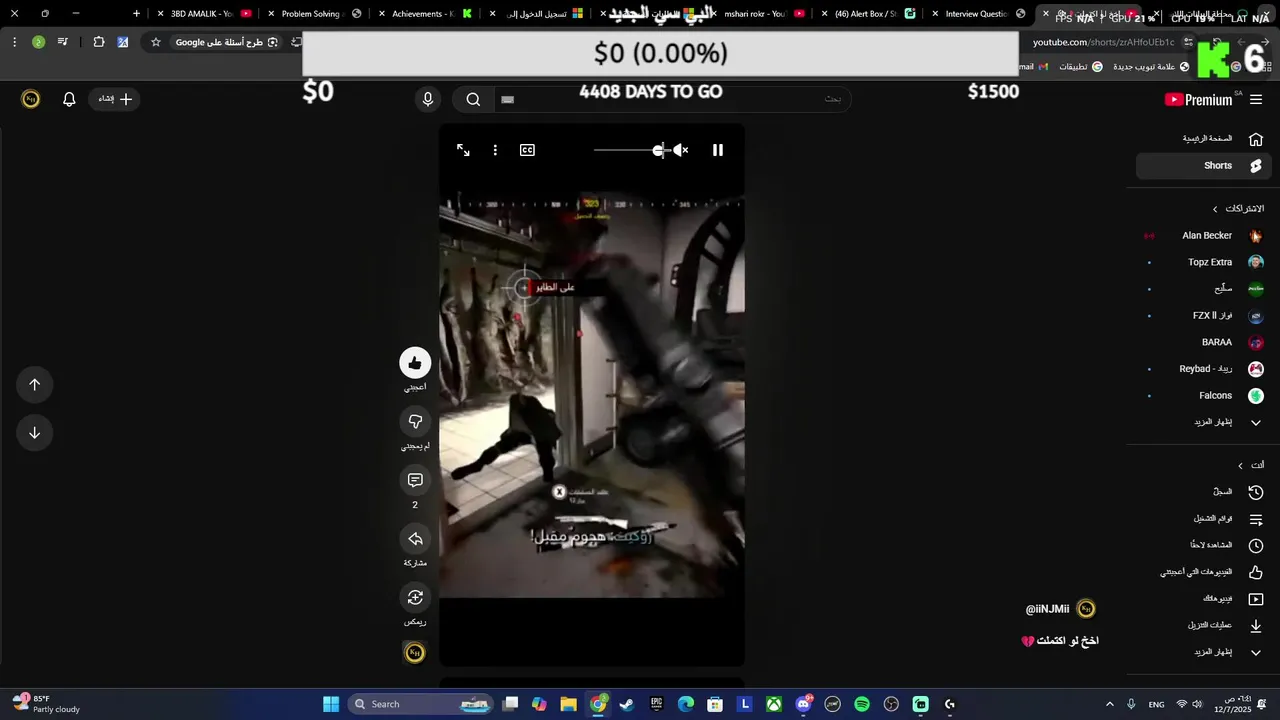Switch to Interview Questions browser tab
Viewport: 1280px width, 720px height.
click(979, 14)
